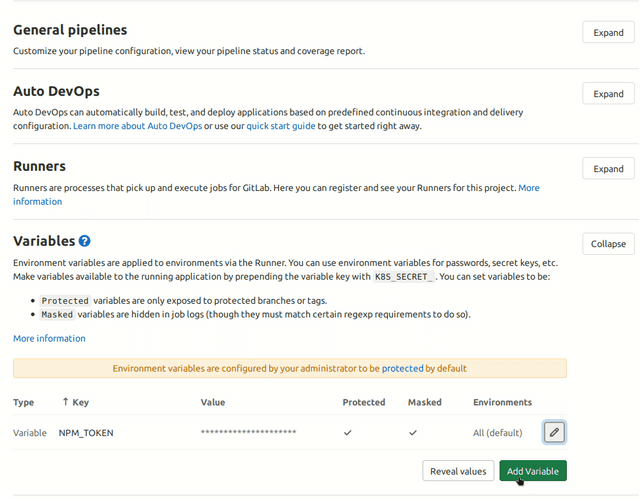Click the Environments column header
The height and width of the screenshot is (498, 640).
coord(502,402)
